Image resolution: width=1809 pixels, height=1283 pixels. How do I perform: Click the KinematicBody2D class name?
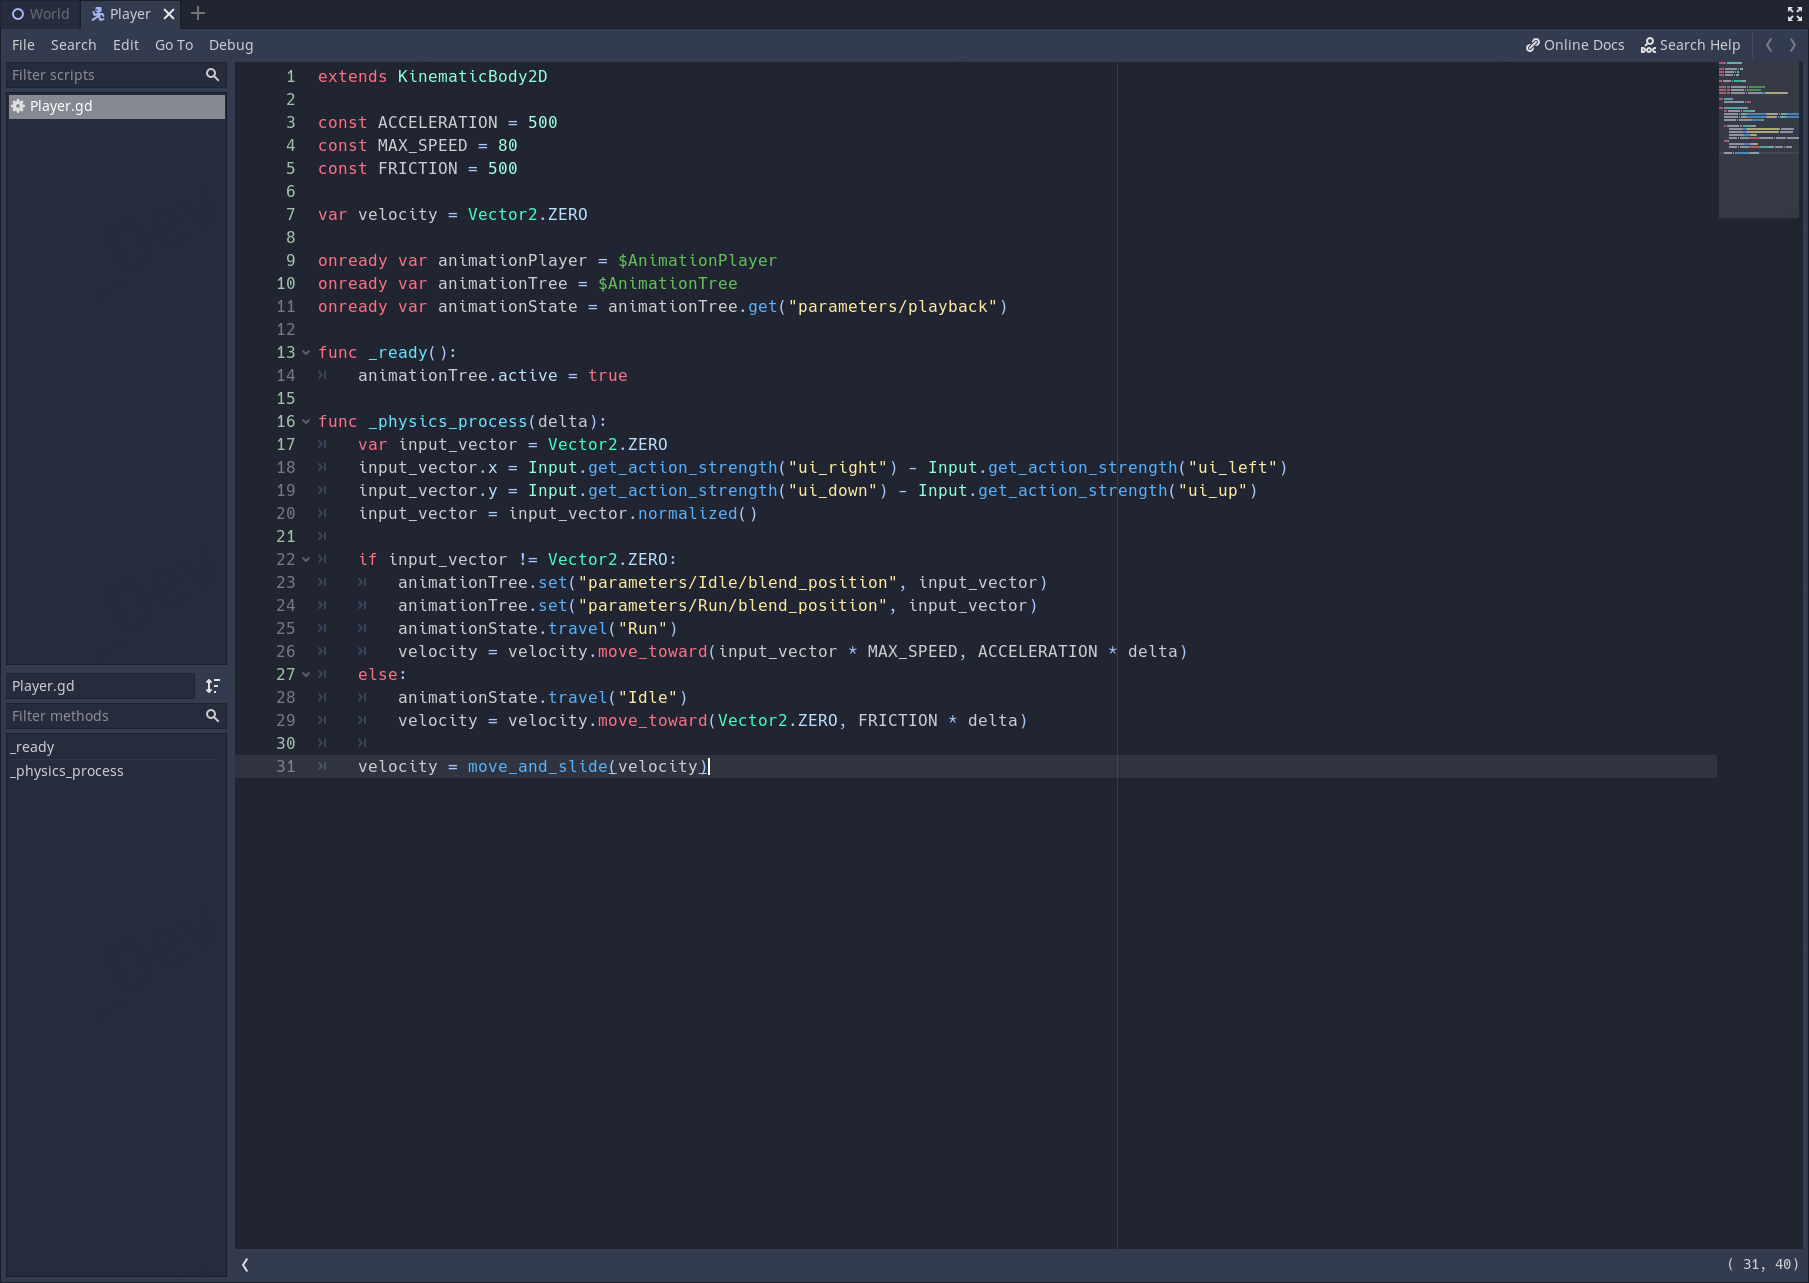(x=473, y=76)
